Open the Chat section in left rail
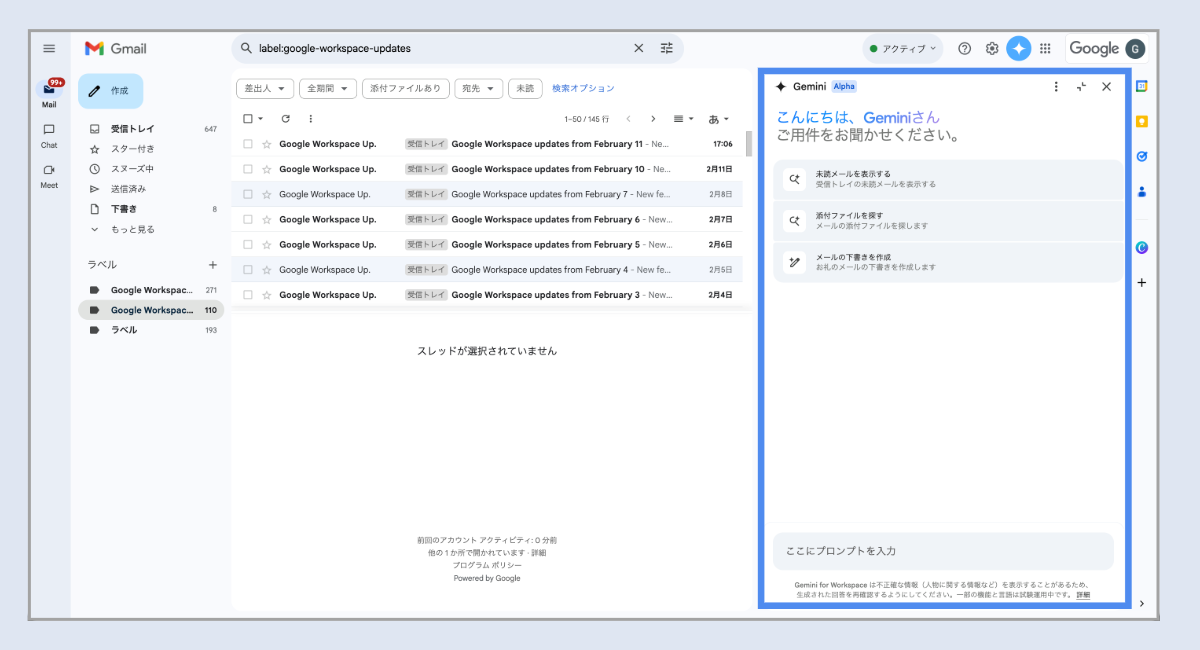1200x650 pixels. point(49,135)
